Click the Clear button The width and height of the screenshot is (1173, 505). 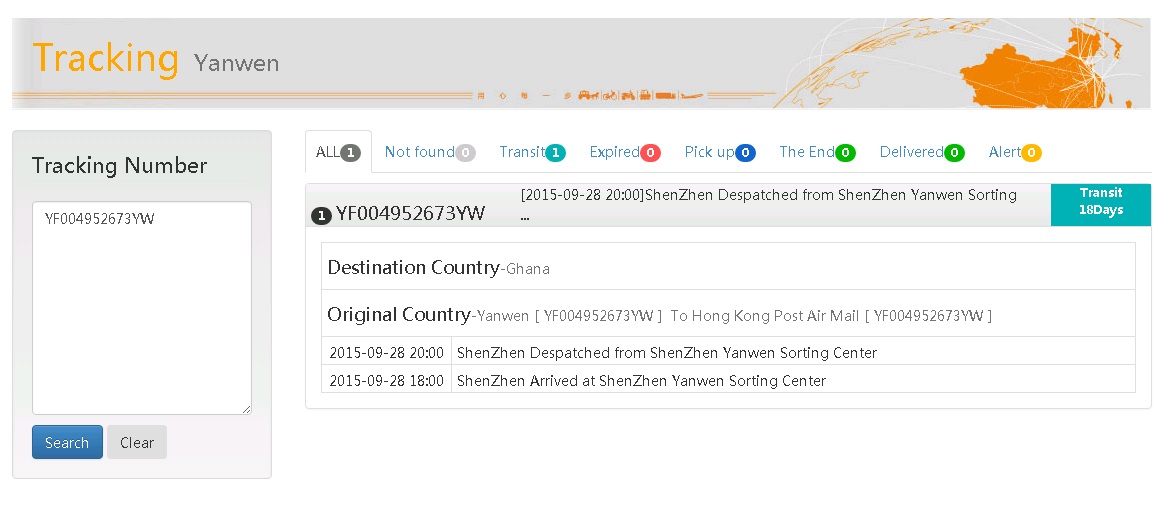click(x=137, y=443)
